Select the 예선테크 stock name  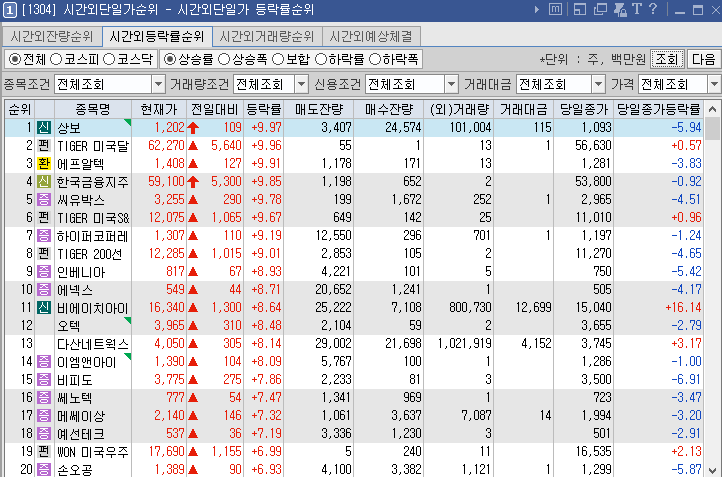point(81,433)
